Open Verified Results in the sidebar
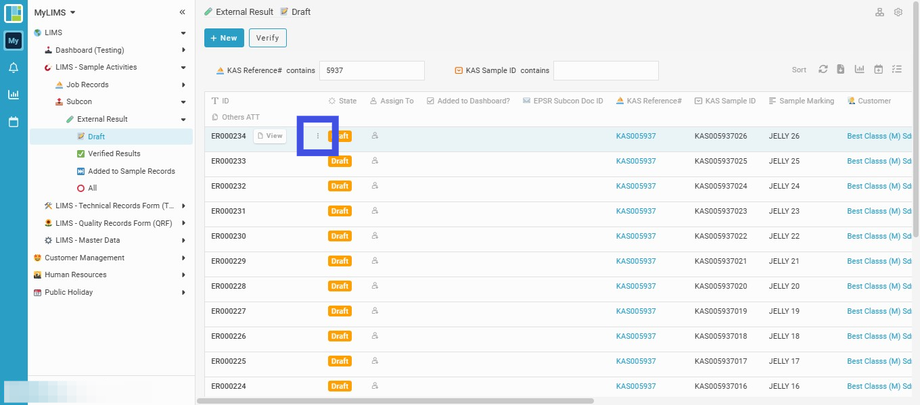 [114, 154]
